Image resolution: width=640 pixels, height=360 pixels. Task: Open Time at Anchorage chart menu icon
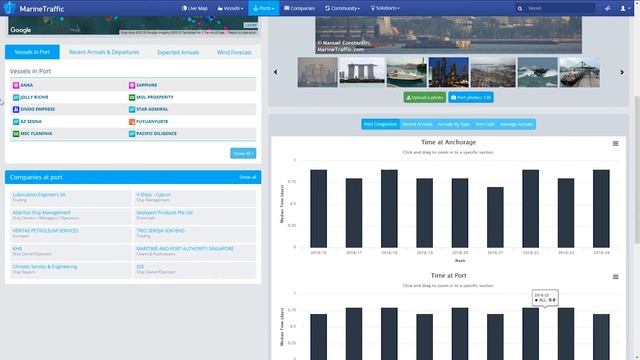(x=616, y=144)
